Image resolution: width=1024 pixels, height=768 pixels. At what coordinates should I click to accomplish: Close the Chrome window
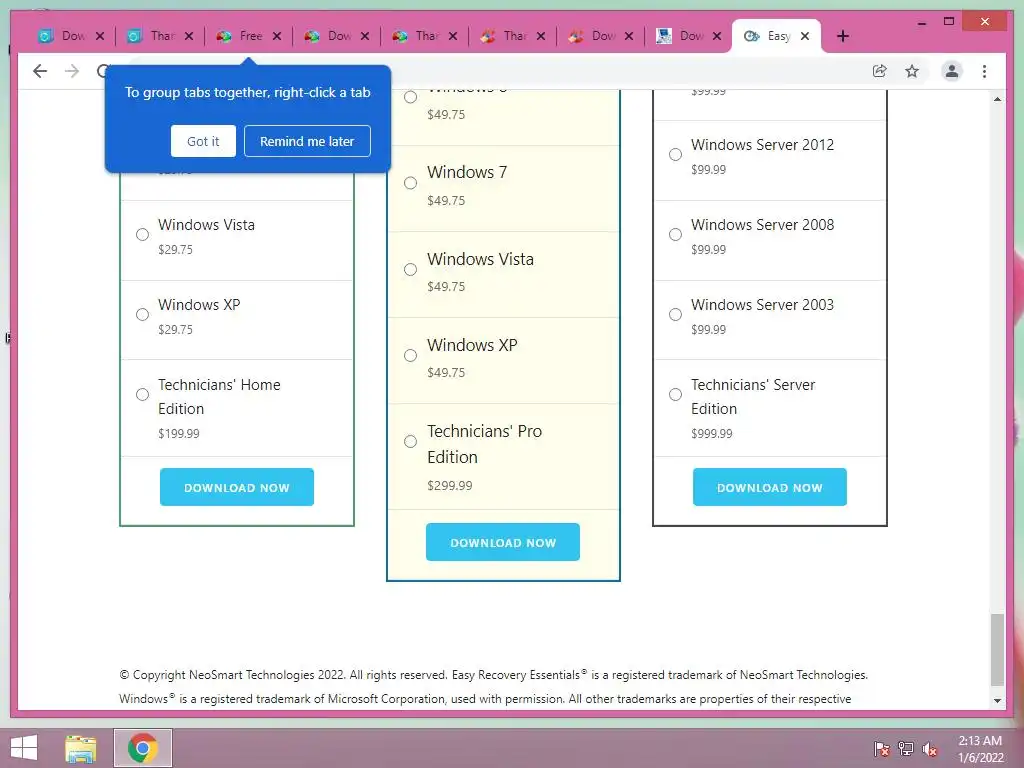(x=985, y=22)
